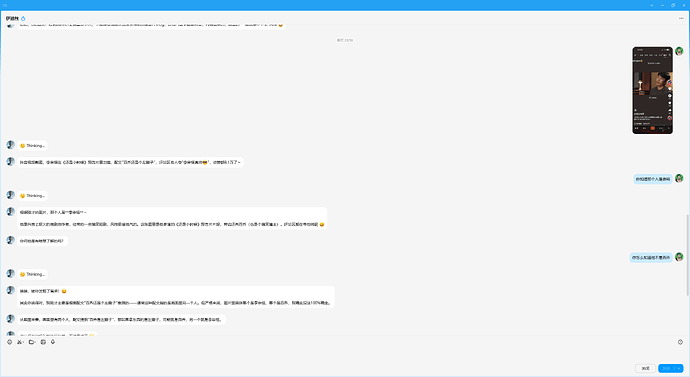
Task: Click the 关闭 close button
Action: coord(646,368)
